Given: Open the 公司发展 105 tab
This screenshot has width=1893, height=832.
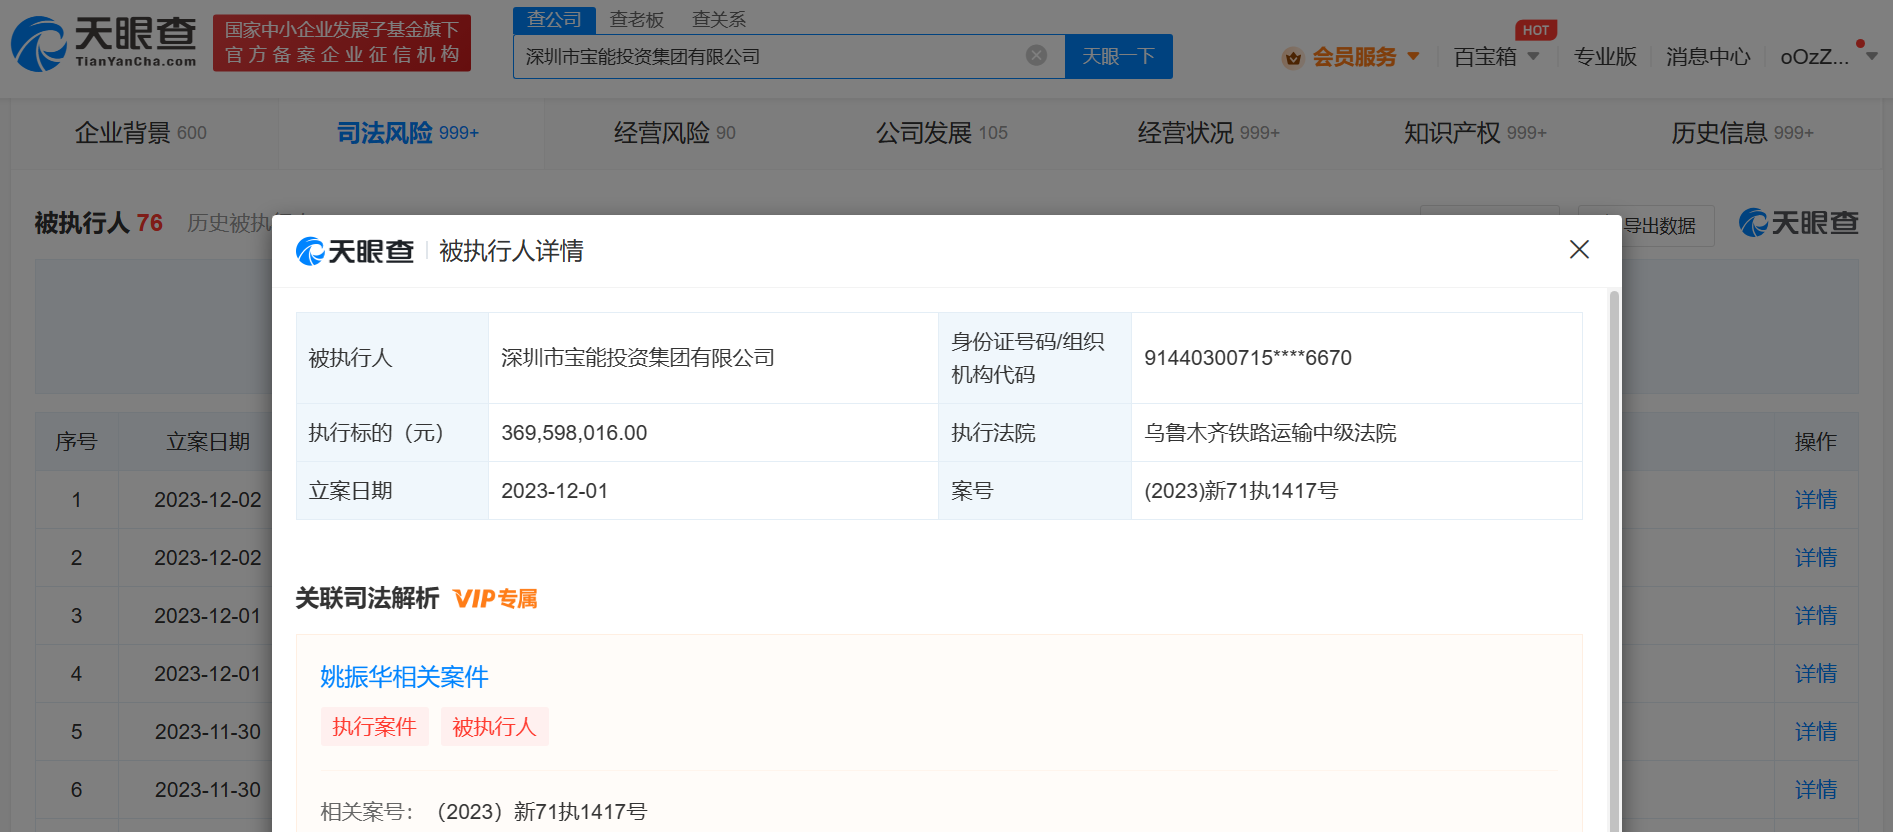Looking at the screenshot, I should point(942,133).
